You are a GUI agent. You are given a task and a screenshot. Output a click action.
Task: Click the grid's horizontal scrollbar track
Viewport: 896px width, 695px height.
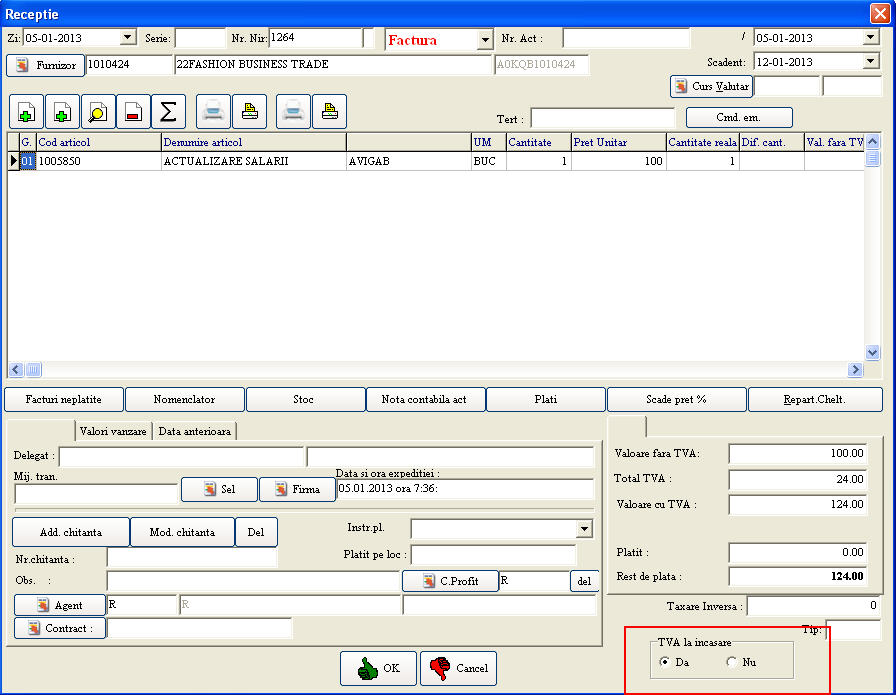point(430,369)
